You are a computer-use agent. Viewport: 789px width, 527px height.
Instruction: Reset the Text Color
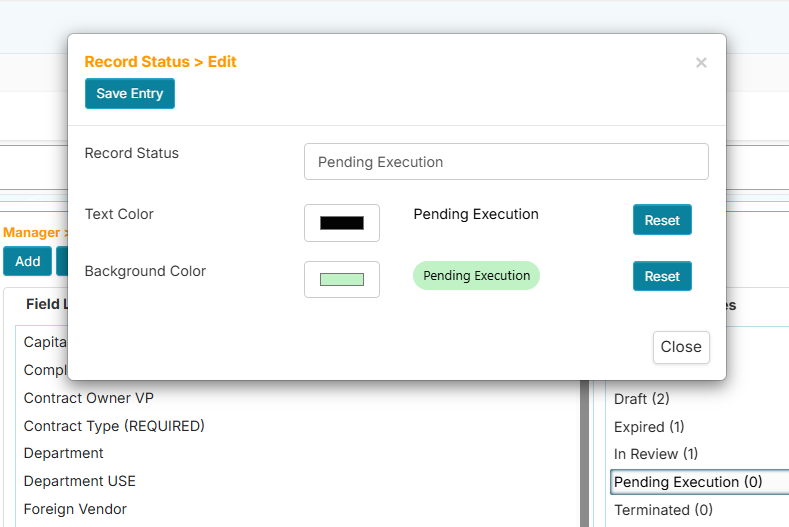pos(662,220)
